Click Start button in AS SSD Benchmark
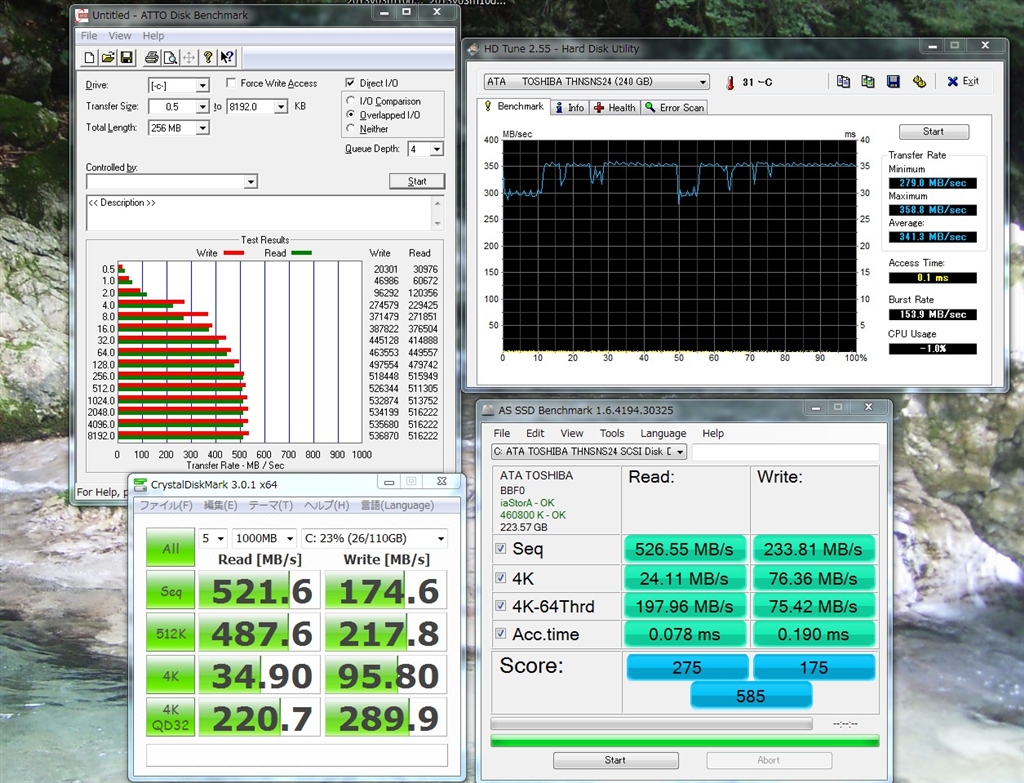The height and width of the screenshot is (783, 1024). [615, 760]
